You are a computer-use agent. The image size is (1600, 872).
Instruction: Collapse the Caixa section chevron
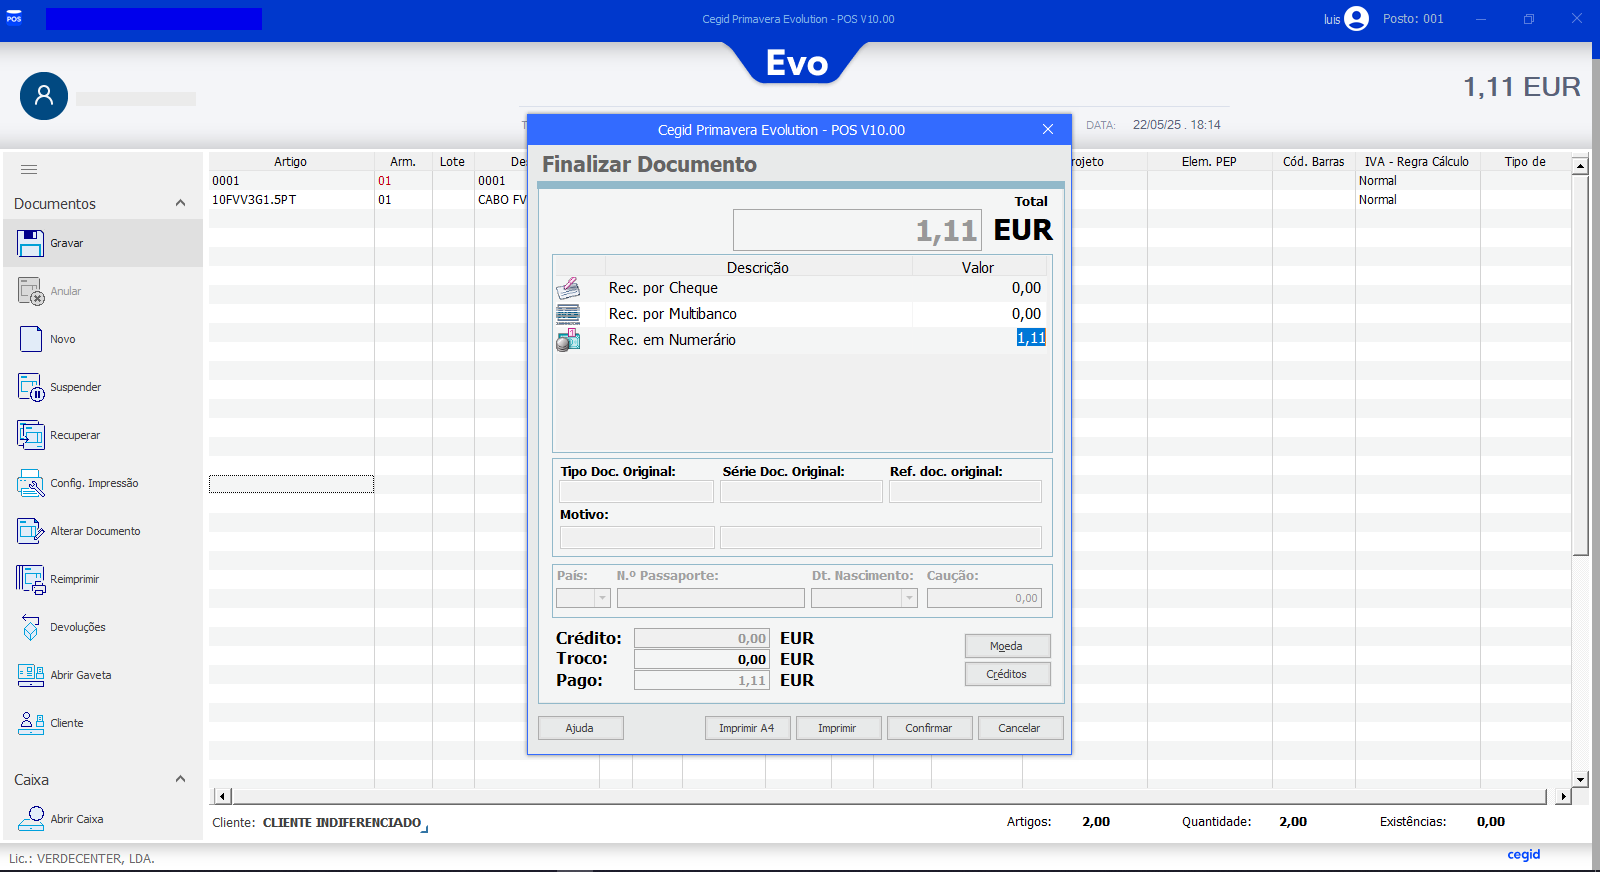click(180, 779)
